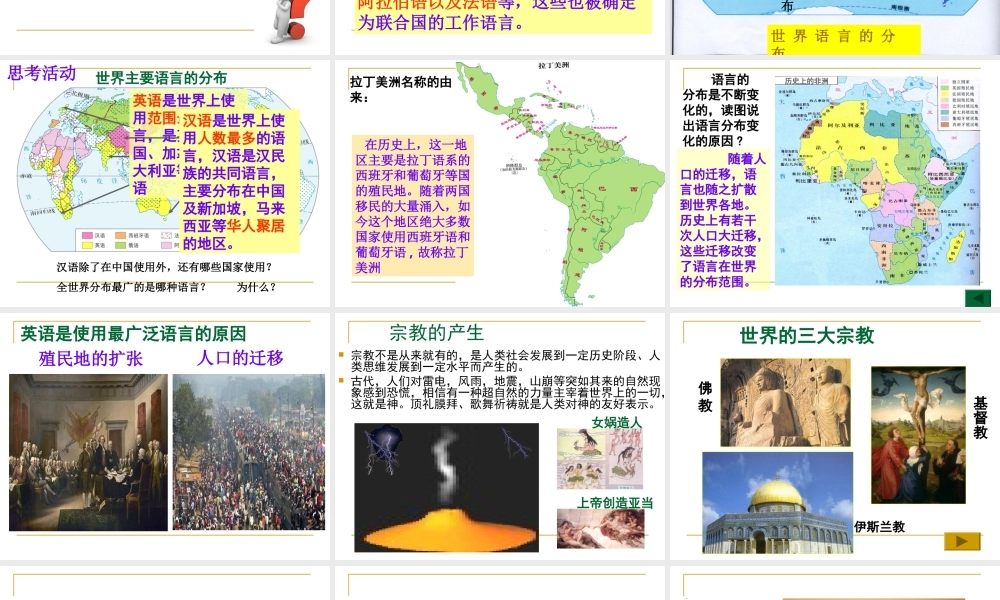The image size is (1000, 600).
Task: Open the 宗教的产生 slide
Action: (x=500, y=436)
